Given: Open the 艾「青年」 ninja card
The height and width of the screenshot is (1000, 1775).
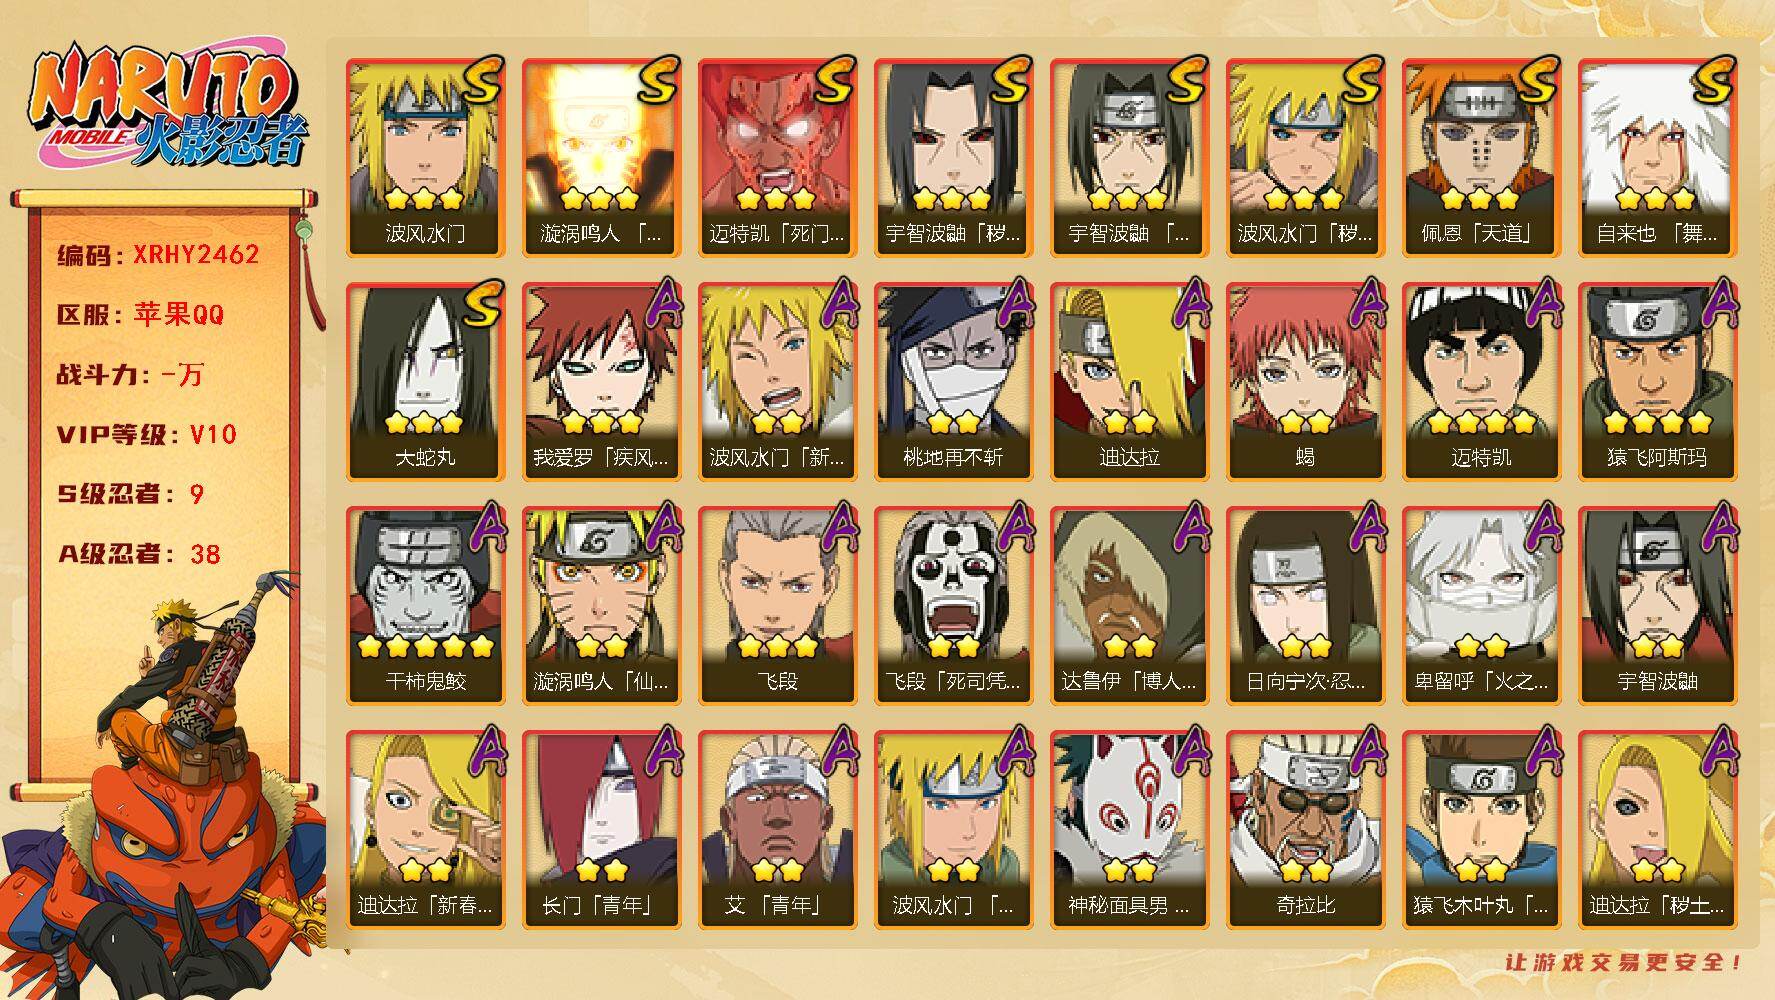Looking at the screenshot, I should click(x=777, y=830).
